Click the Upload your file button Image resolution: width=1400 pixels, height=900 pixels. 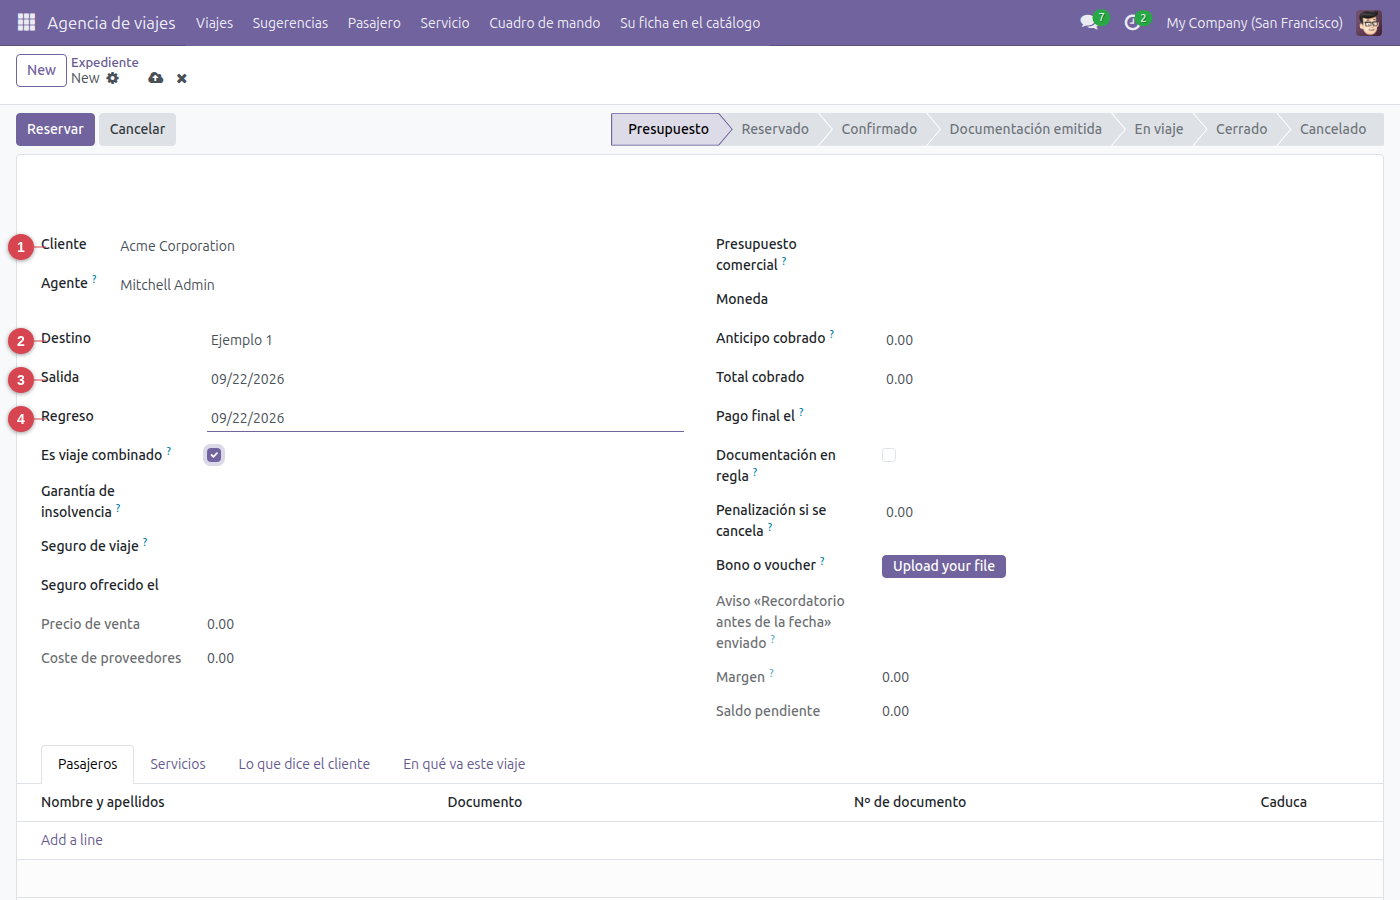[x=943, y=566]
